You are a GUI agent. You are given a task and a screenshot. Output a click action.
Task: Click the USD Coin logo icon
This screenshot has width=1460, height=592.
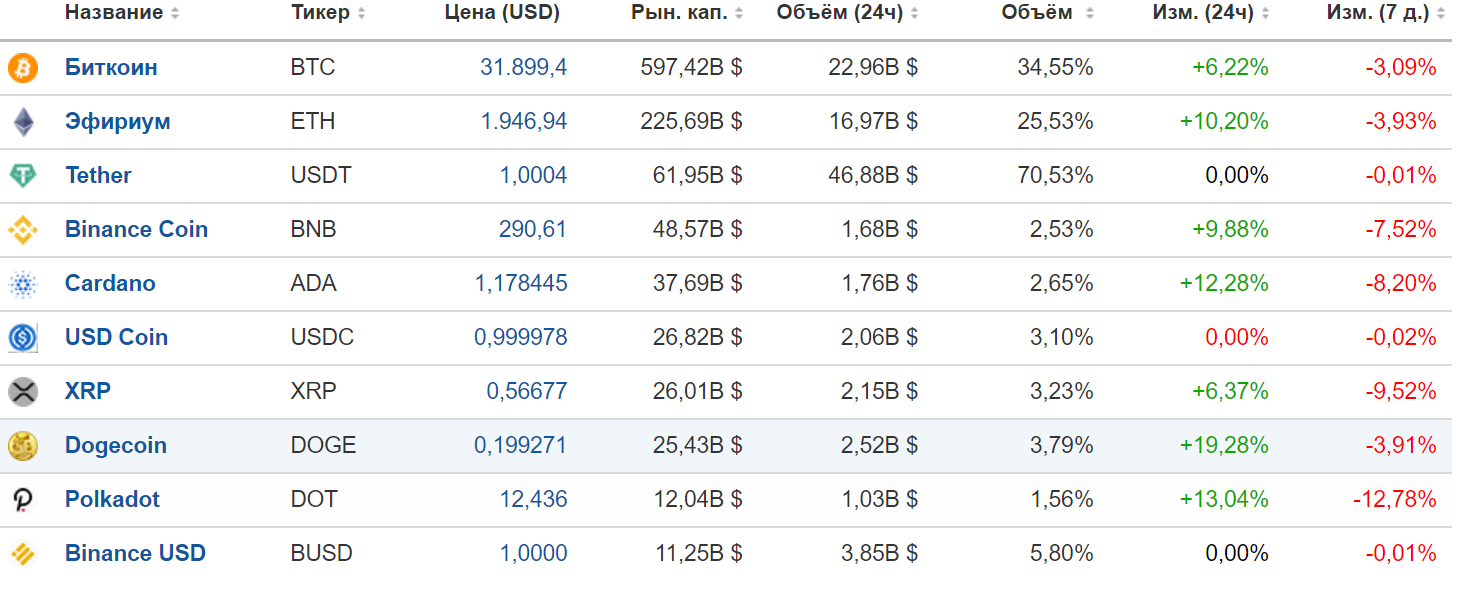pos(22,338)
